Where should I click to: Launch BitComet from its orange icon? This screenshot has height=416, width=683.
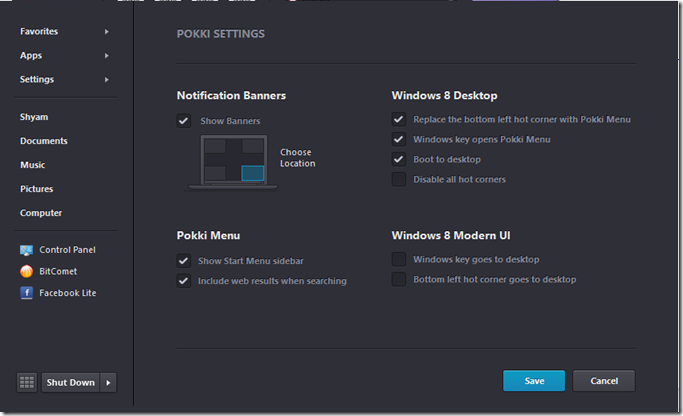(27, 271)
